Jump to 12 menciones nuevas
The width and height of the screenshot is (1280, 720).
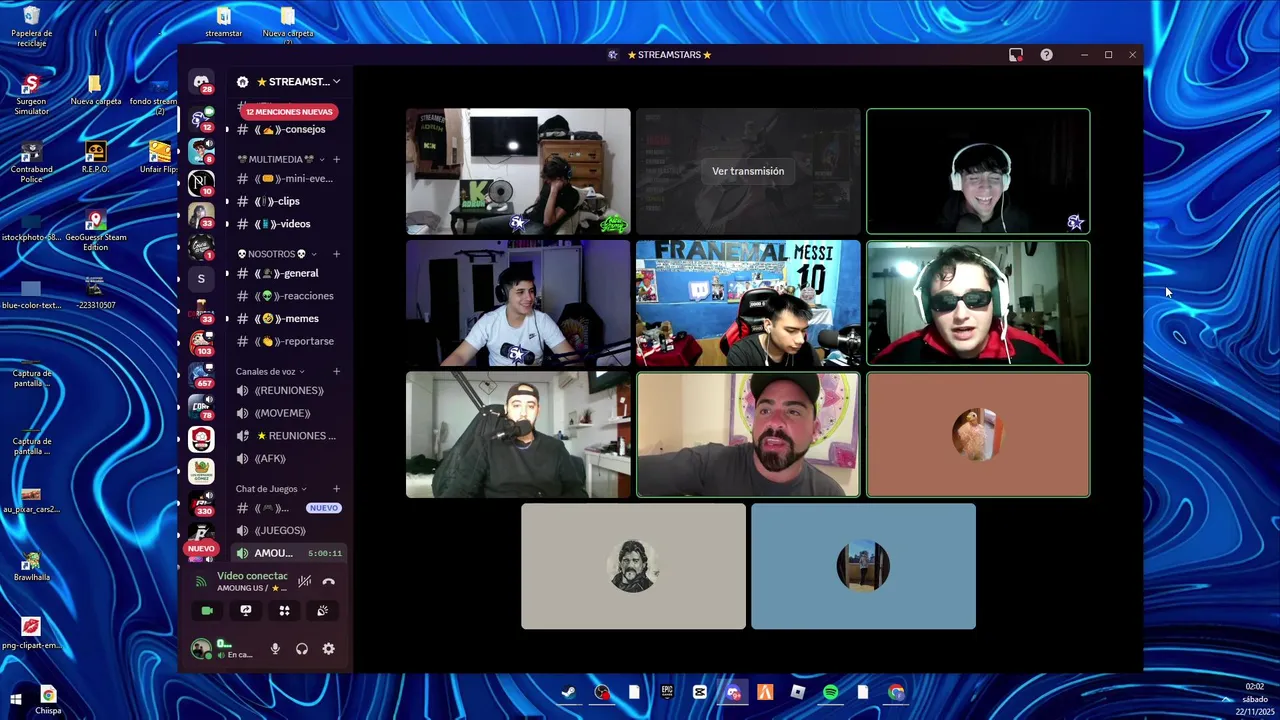[289, 112]
